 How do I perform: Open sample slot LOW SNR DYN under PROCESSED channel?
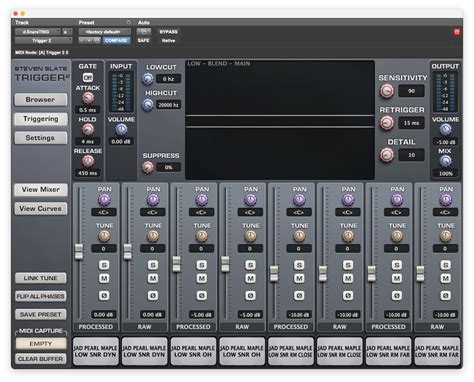(96, 351)
